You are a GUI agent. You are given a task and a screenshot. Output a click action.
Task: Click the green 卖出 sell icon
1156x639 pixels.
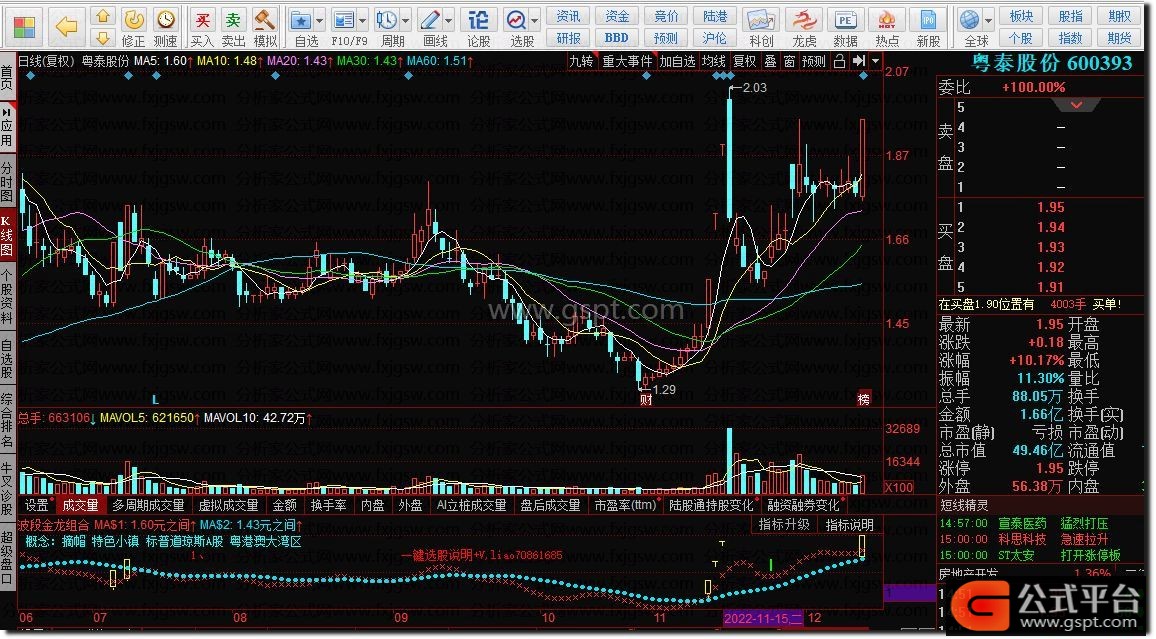233,27
